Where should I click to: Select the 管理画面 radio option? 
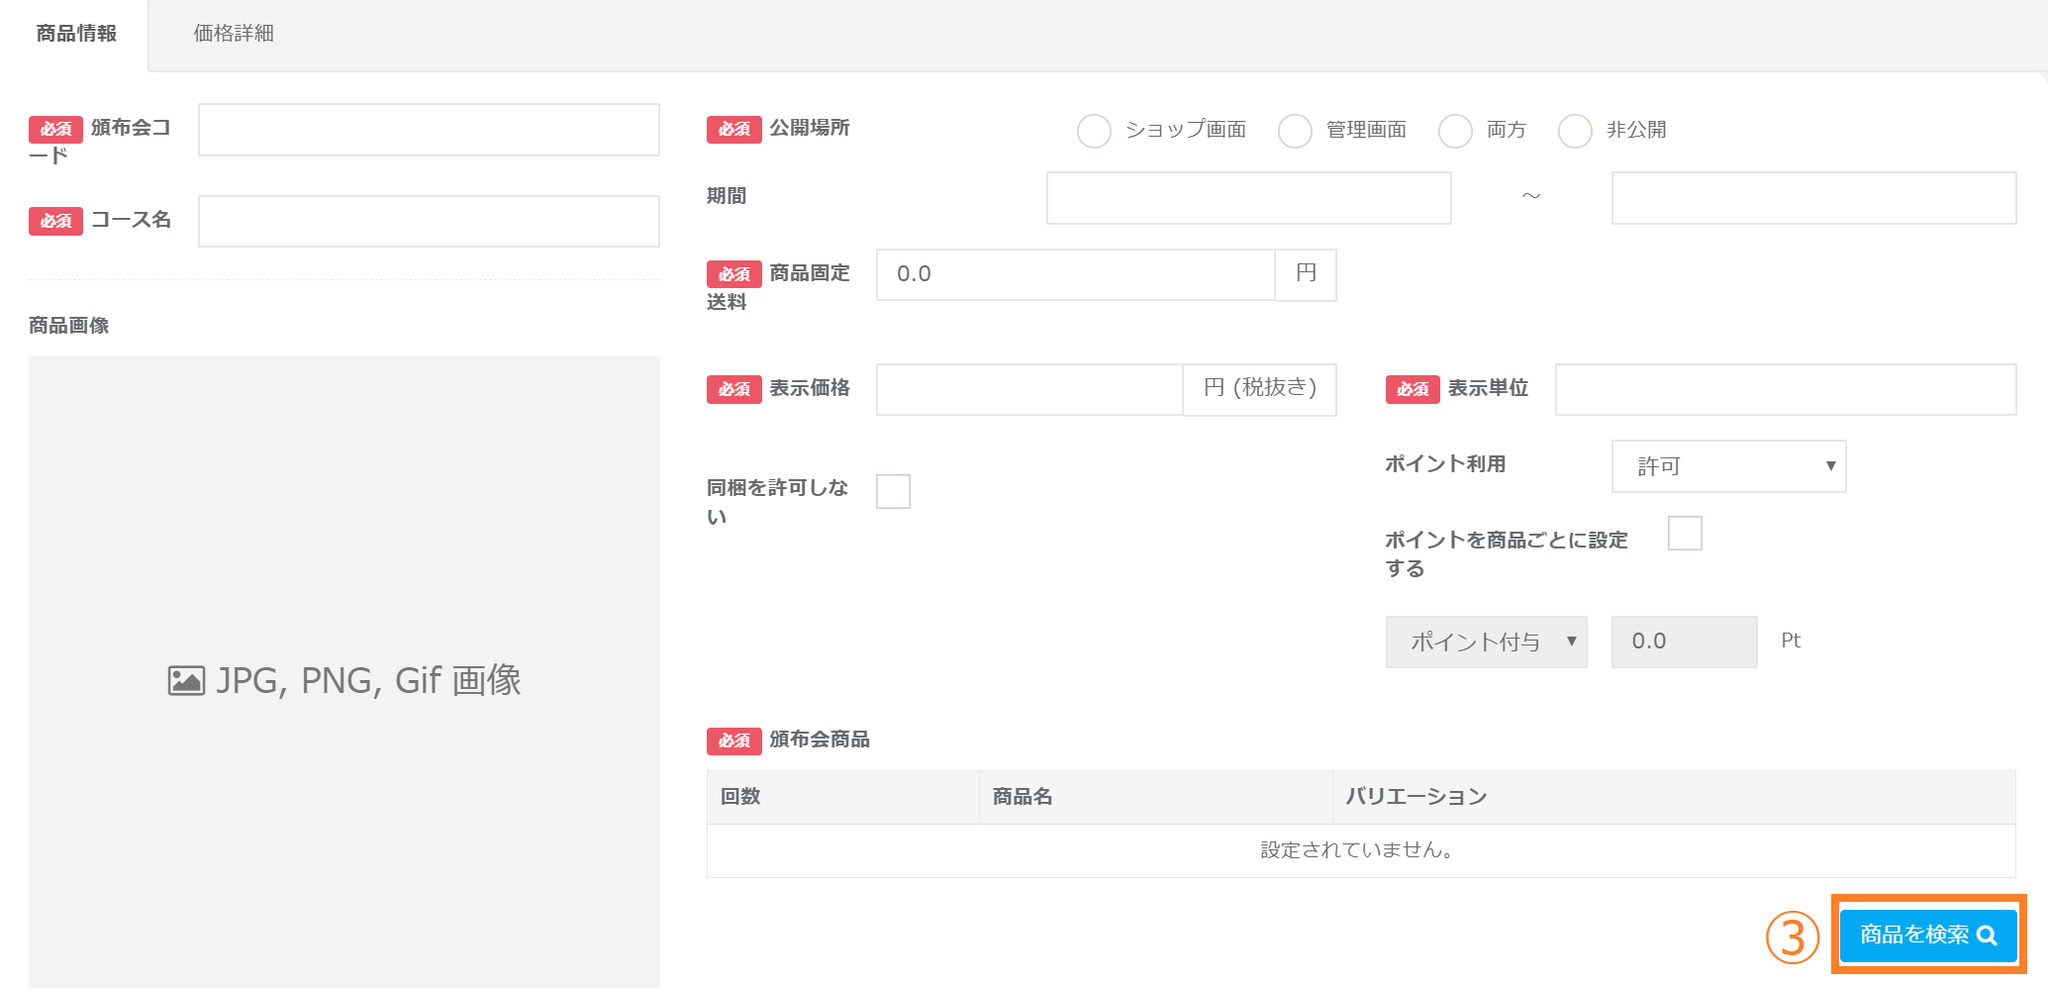tap(1295, 131)
